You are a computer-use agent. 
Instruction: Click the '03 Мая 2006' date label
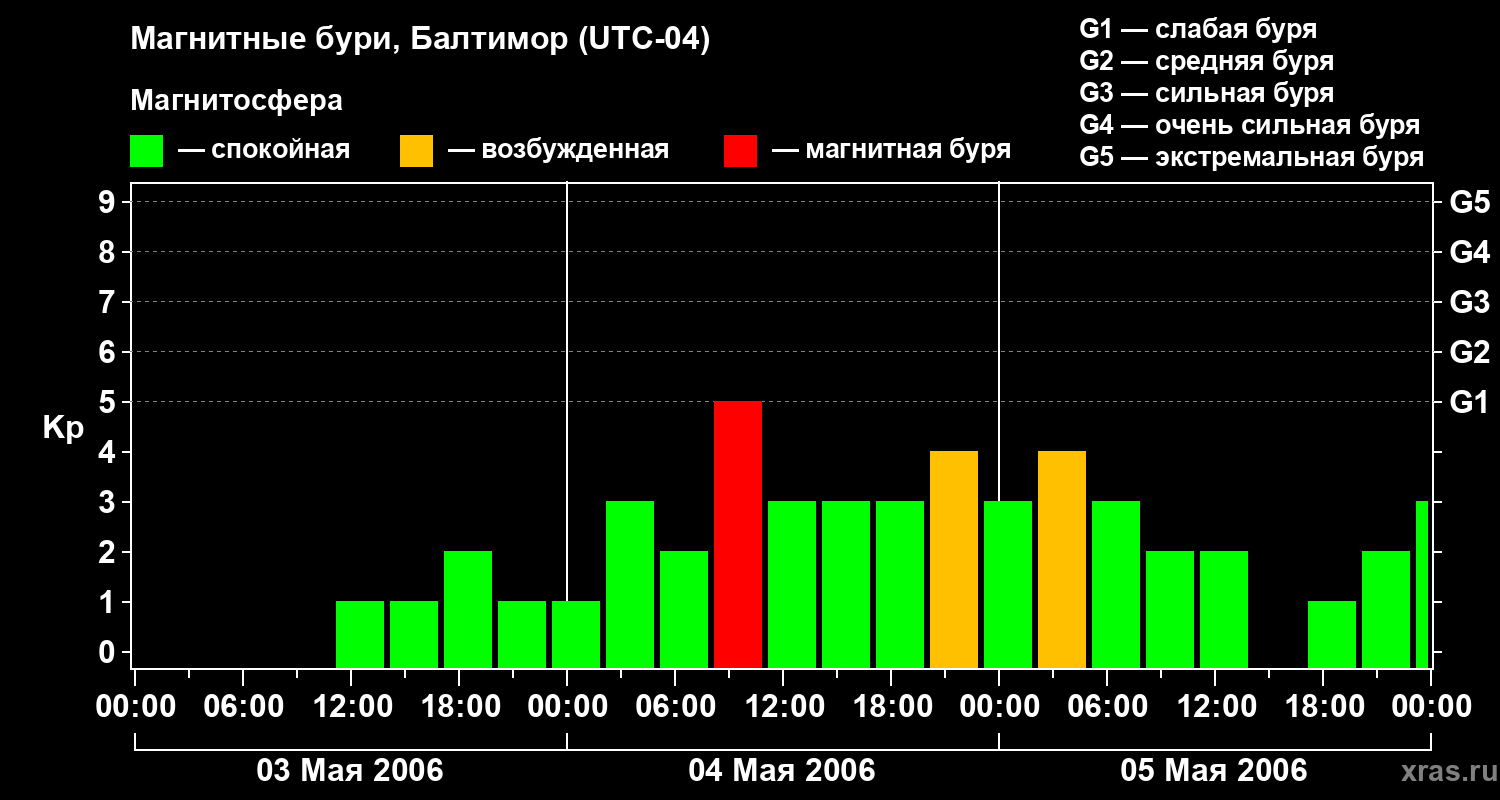(350, 771)
